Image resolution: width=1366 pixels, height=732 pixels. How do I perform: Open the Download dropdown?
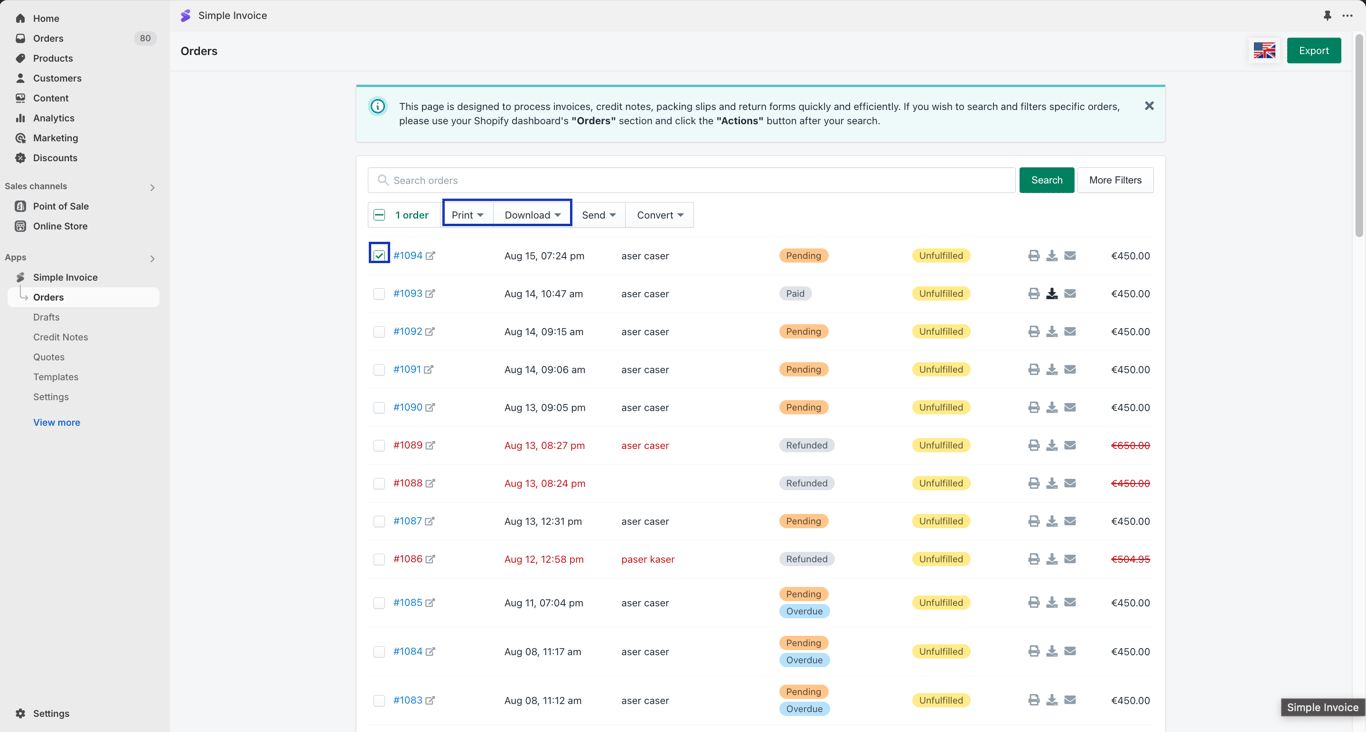click(532, 215)
